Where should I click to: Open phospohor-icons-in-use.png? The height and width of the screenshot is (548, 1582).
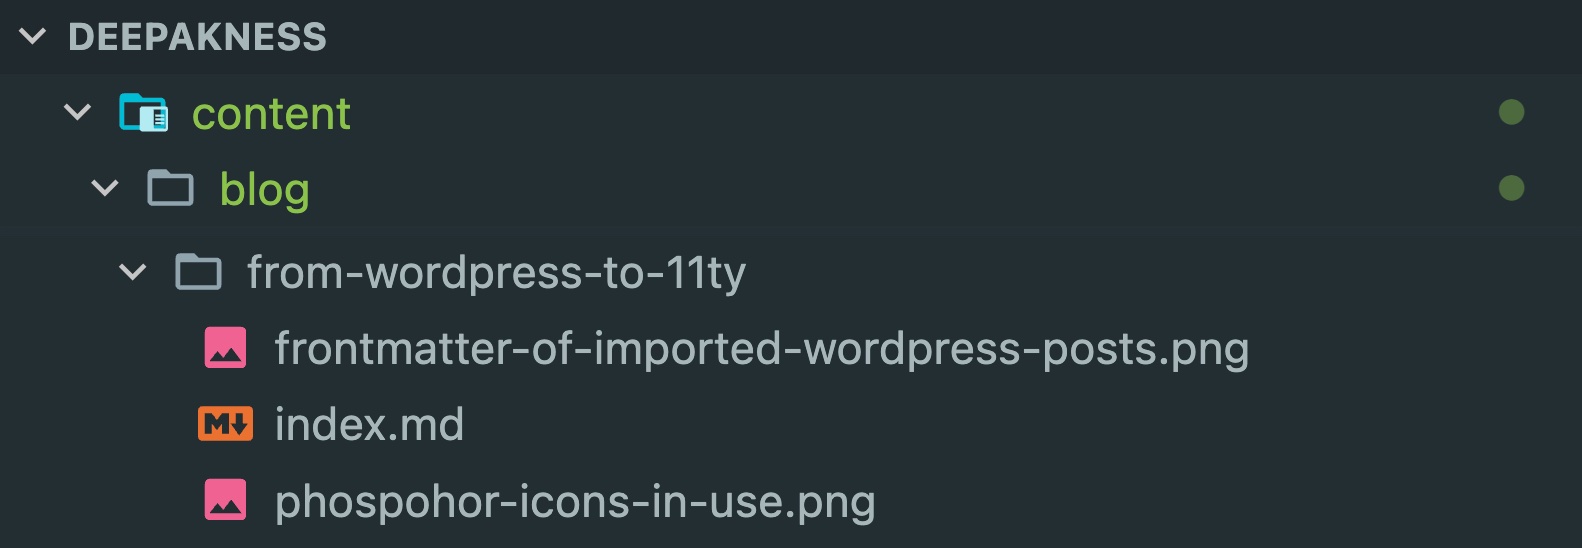(x=575, y=502)
